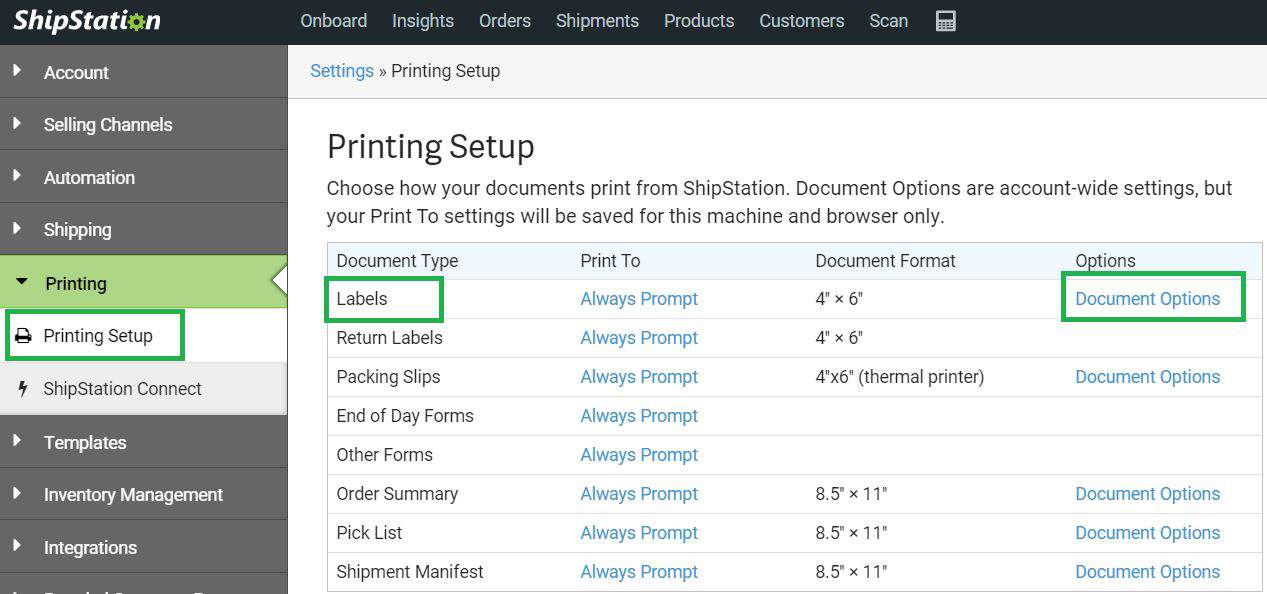Click Always Prompt for Return Labels

tap(638, 337)
